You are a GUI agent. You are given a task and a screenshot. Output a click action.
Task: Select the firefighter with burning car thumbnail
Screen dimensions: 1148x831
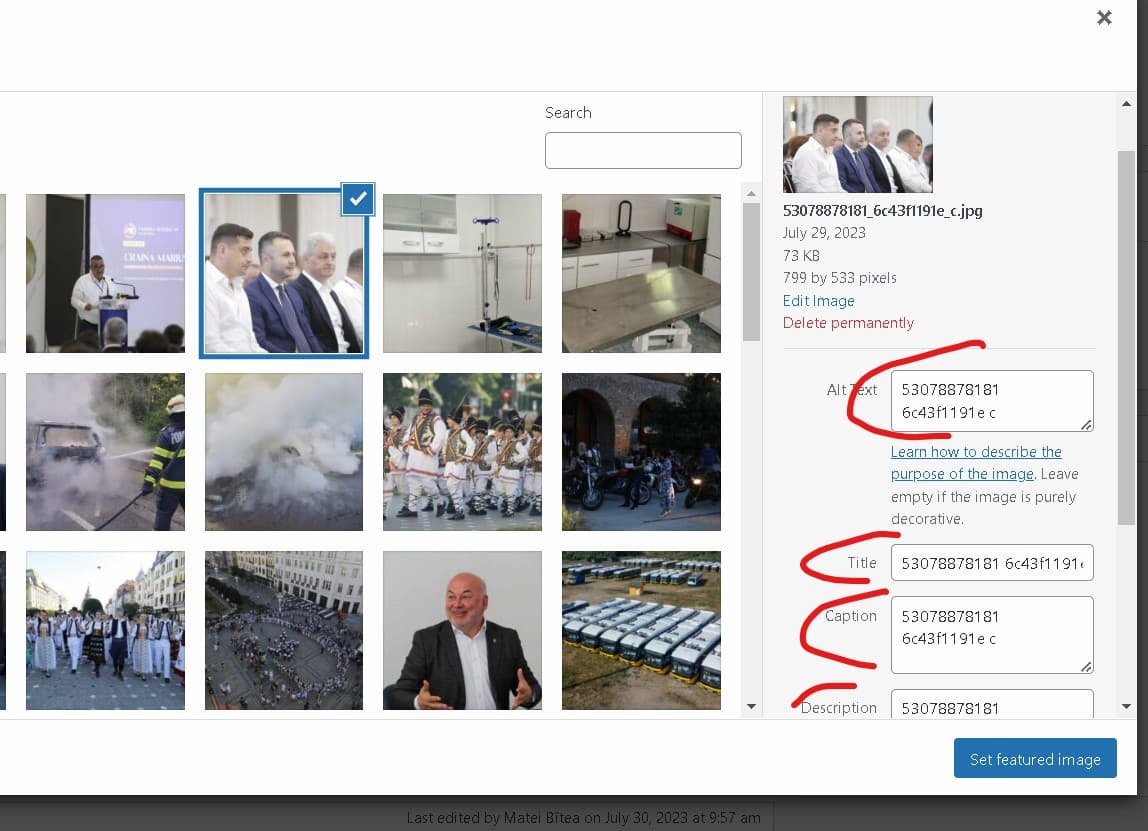coord(105,452)
